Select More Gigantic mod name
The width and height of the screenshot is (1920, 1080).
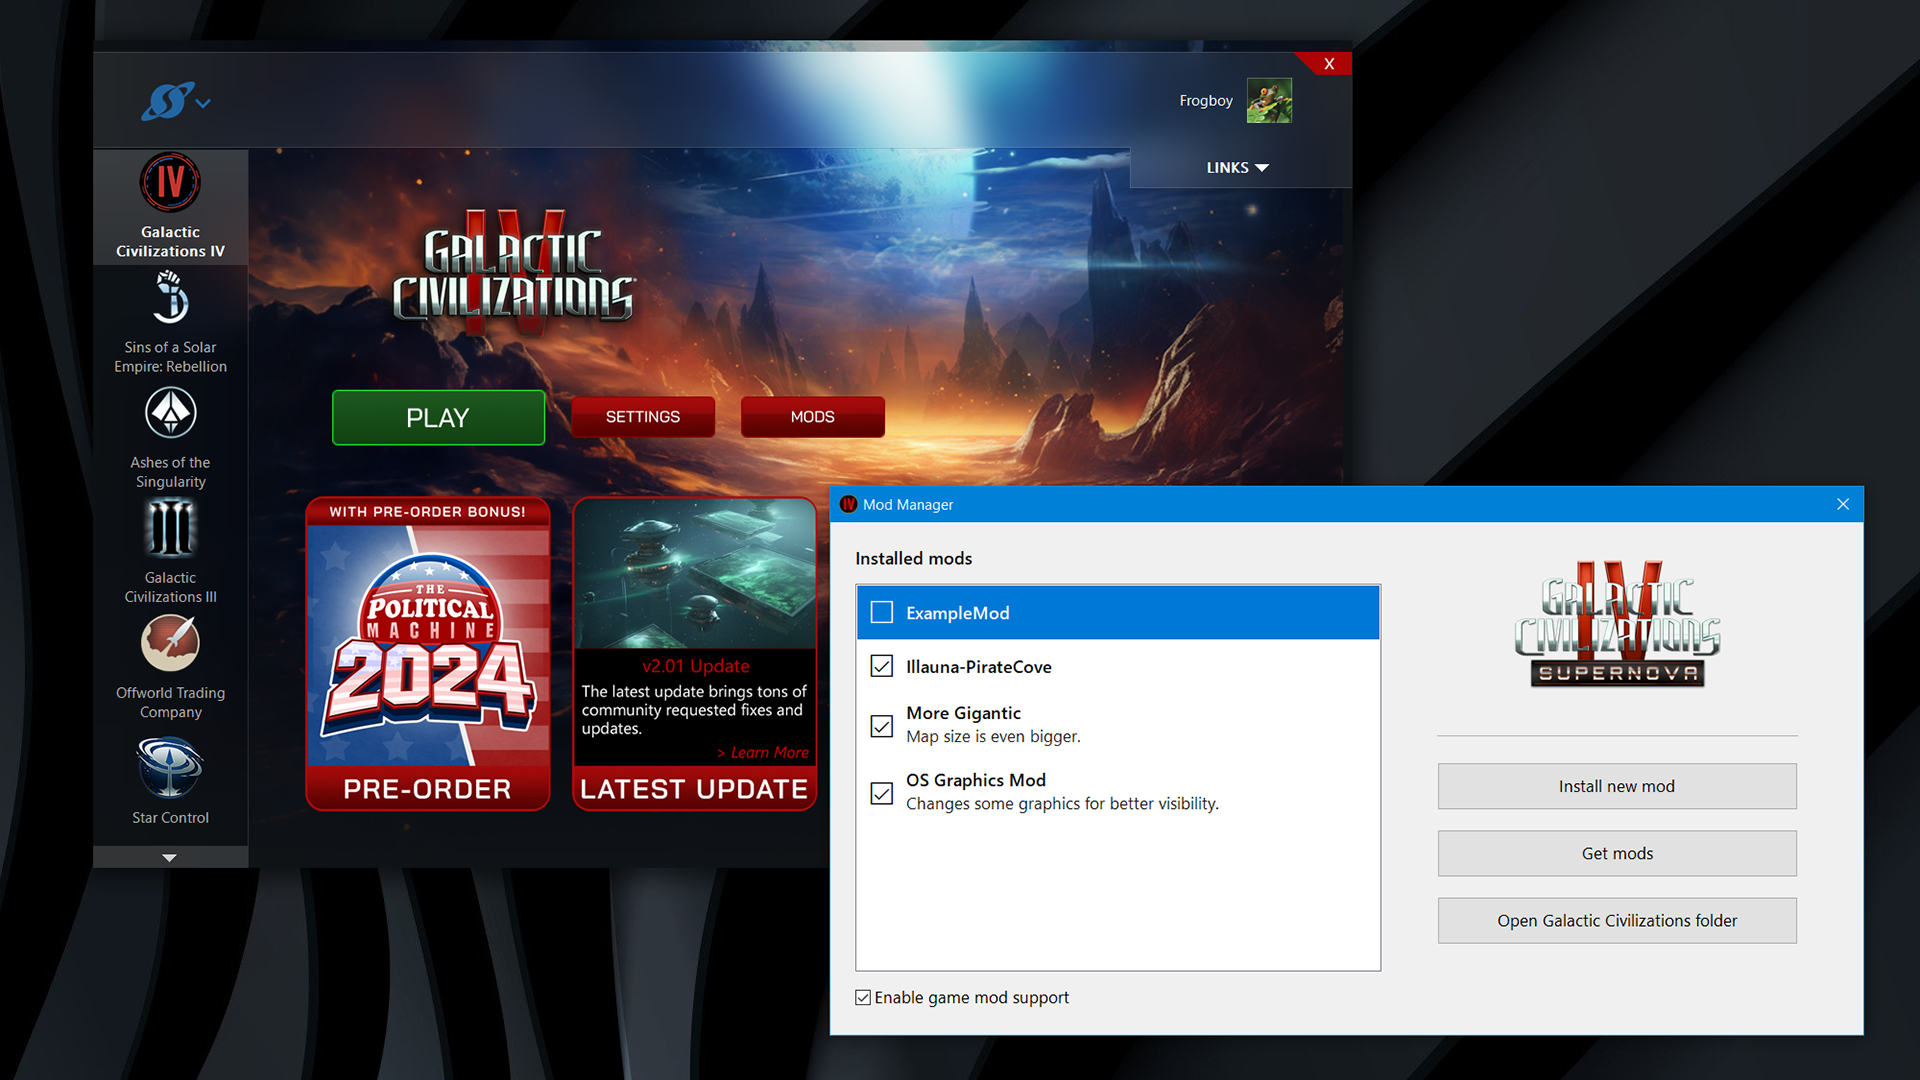(963, 713)
